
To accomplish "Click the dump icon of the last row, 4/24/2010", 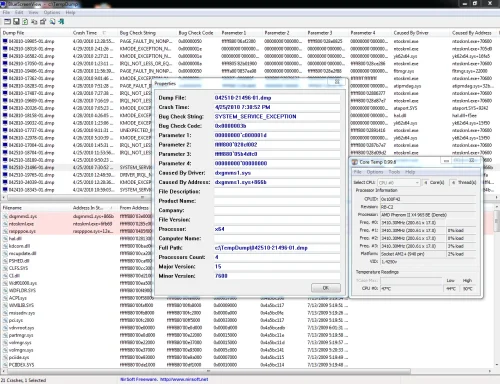I will [5, 190].
